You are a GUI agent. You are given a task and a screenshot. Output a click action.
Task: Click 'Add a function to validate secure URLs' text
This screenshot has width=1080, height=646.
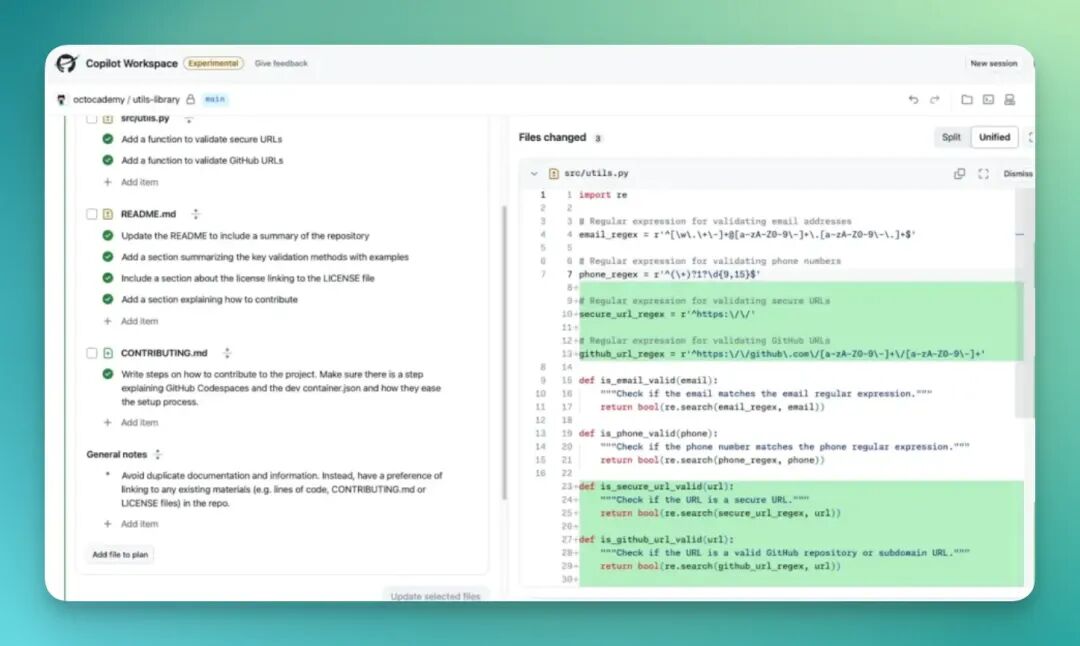pyautogui.click(x=202, y=139)
